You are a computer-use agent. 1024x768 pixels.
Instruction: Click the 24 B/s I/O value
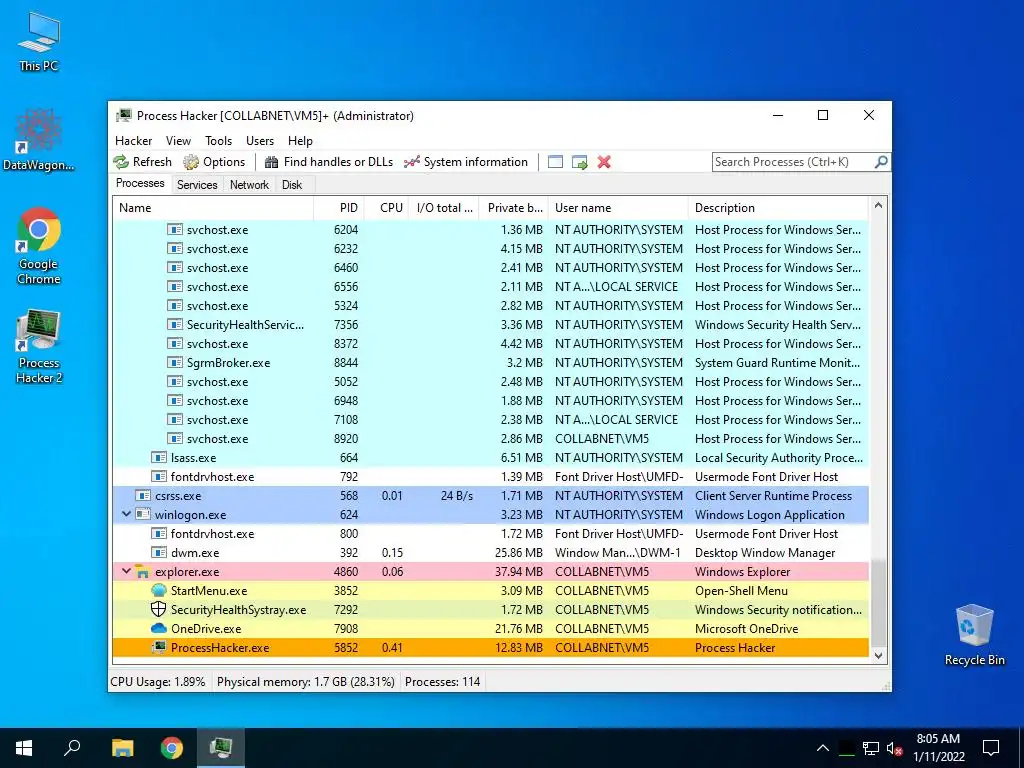click(456, 496)
